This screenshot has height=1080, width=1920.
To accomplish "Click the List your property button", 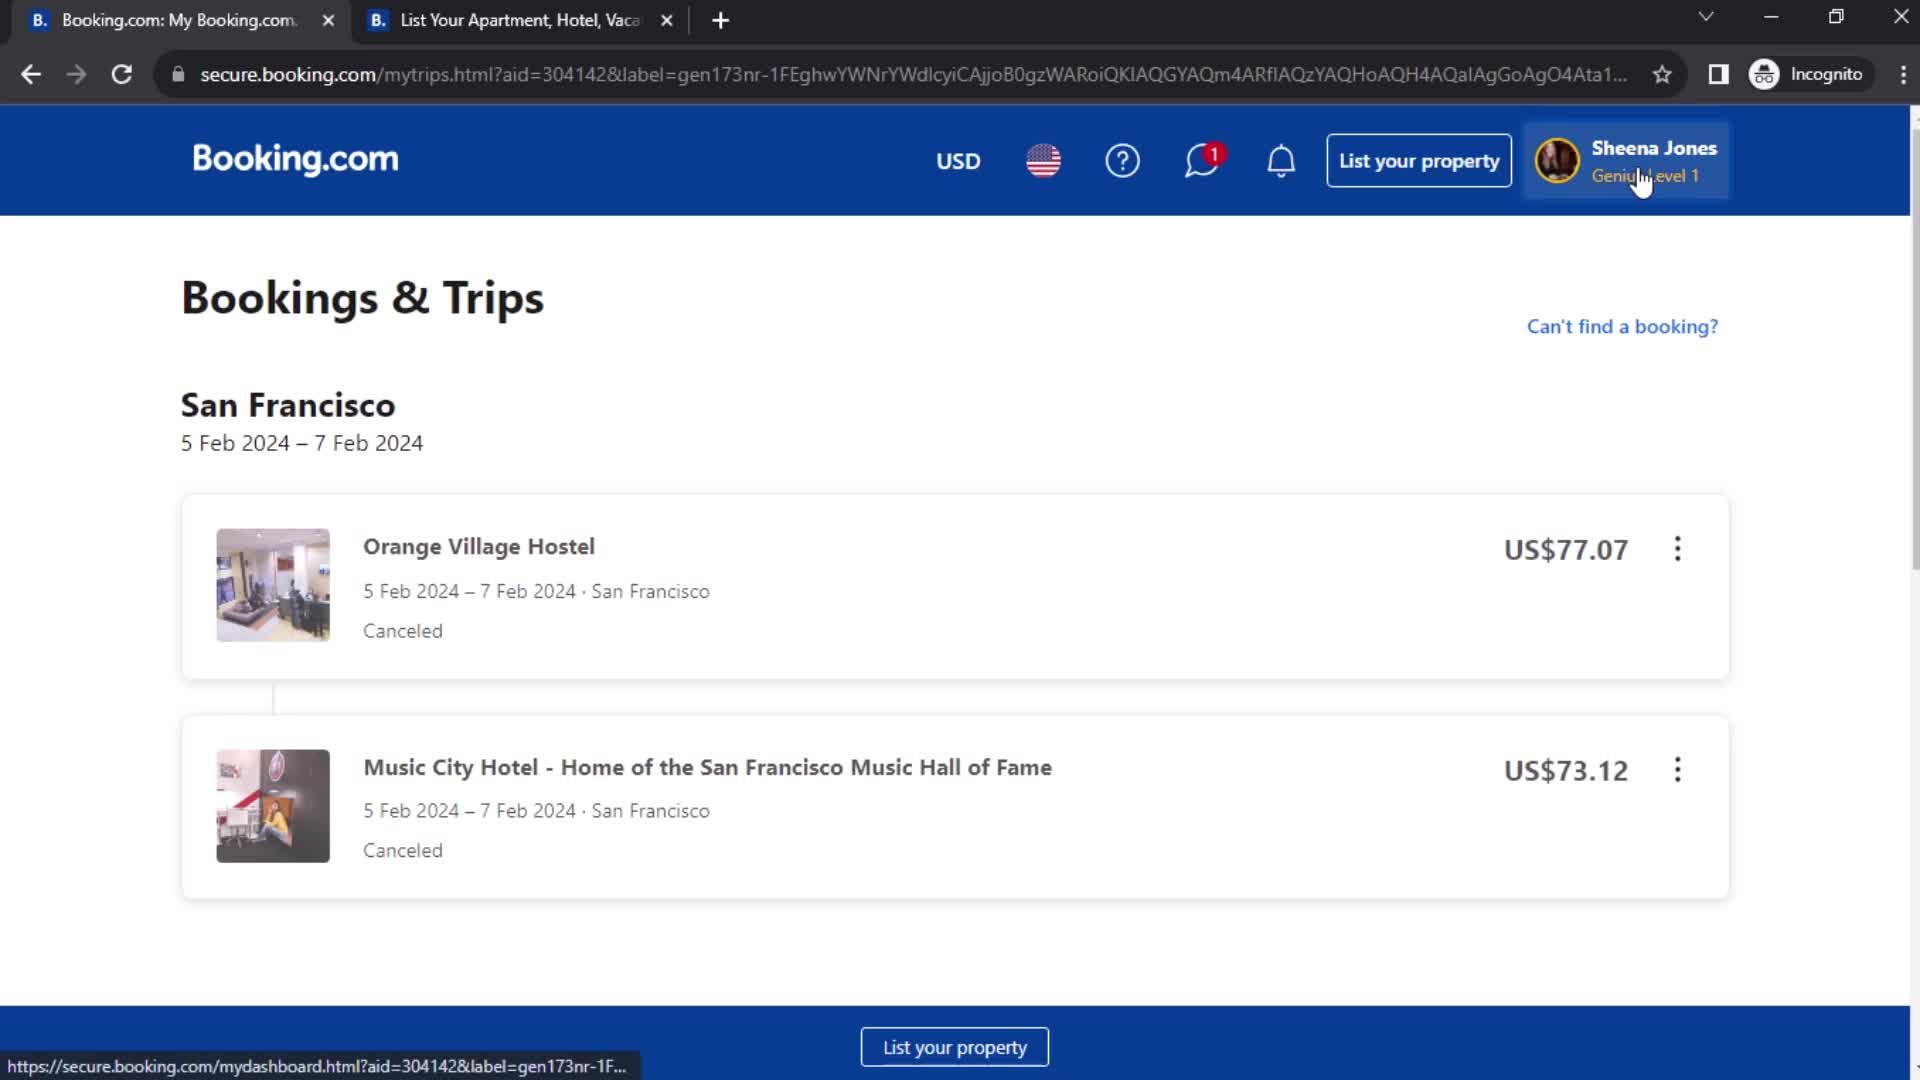I will click(1419, 161).
